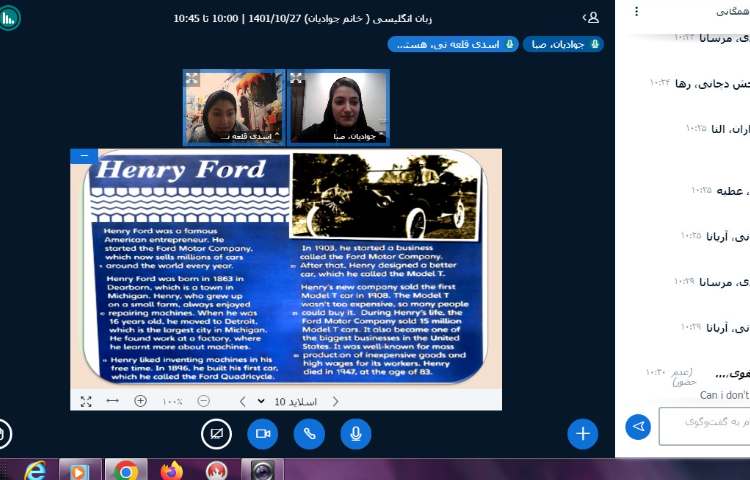Viewport: 750px width, 480px height.
Task: Open the statistics icon in the top-left corner
Action: (x=9, y=19)
